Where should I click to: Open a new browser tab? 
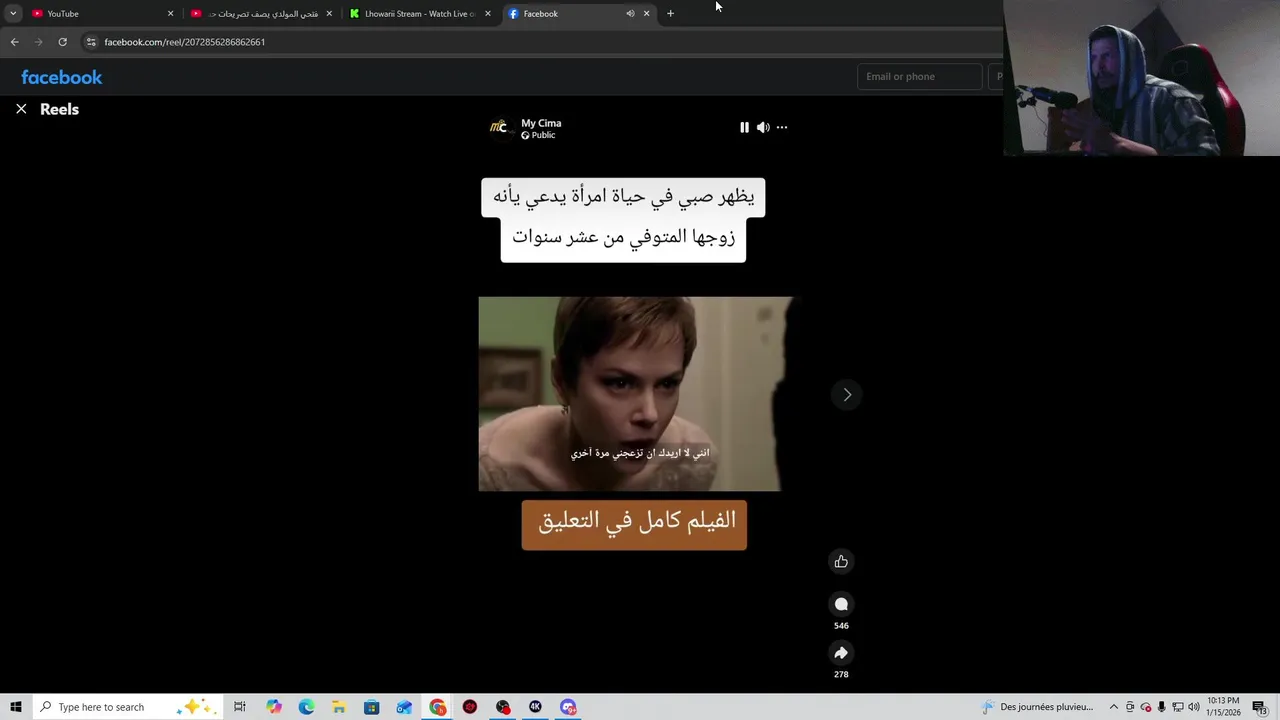[x=670, y=13]
